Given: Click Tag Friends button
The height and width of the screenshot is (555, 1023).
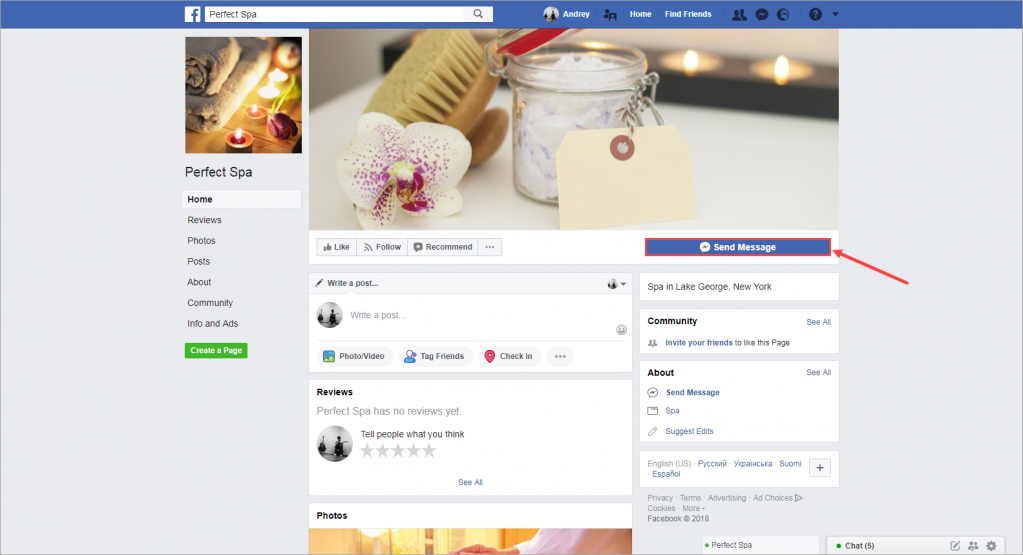Looking at the screenshot, I should (435, 356).
